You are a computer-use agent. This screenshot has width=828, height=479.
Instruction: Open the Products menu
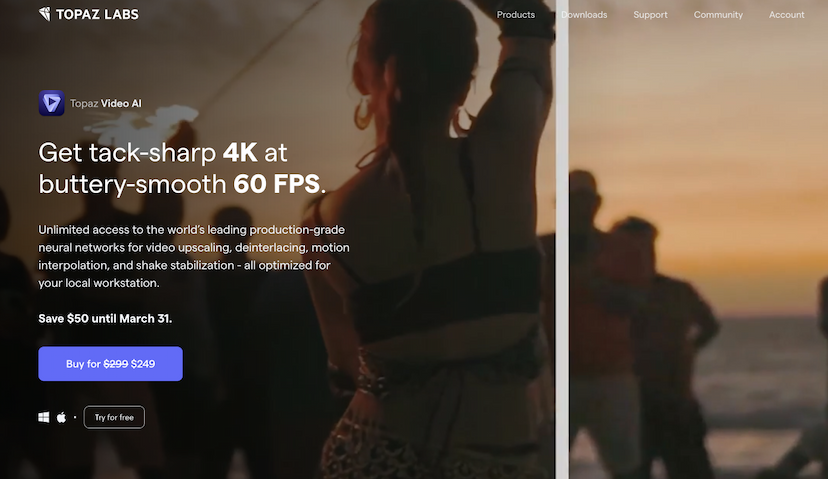click(515, 15)
